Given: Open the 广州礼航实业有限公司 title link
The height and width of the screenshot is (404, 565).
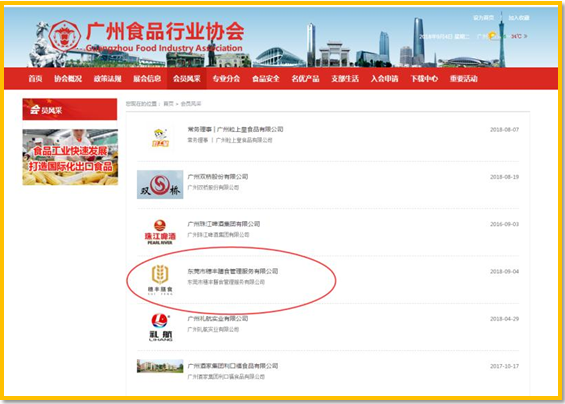Looking at the screenshot, I should (218, 319).
